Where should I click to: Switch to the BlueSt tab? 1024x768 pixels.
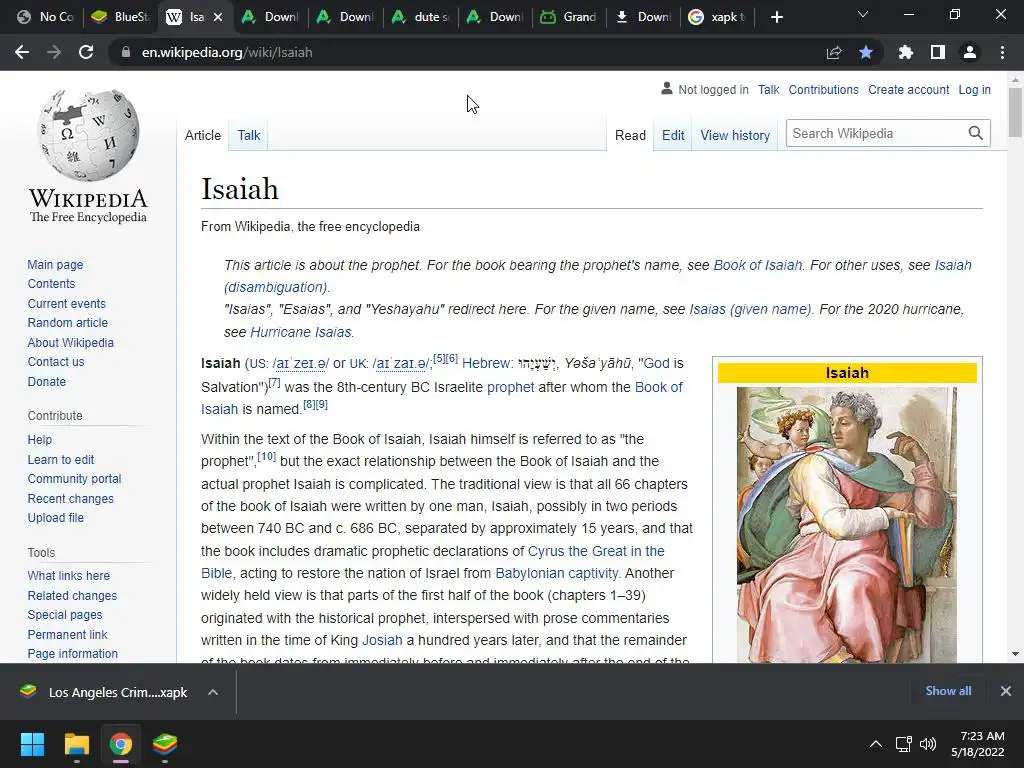121,17
